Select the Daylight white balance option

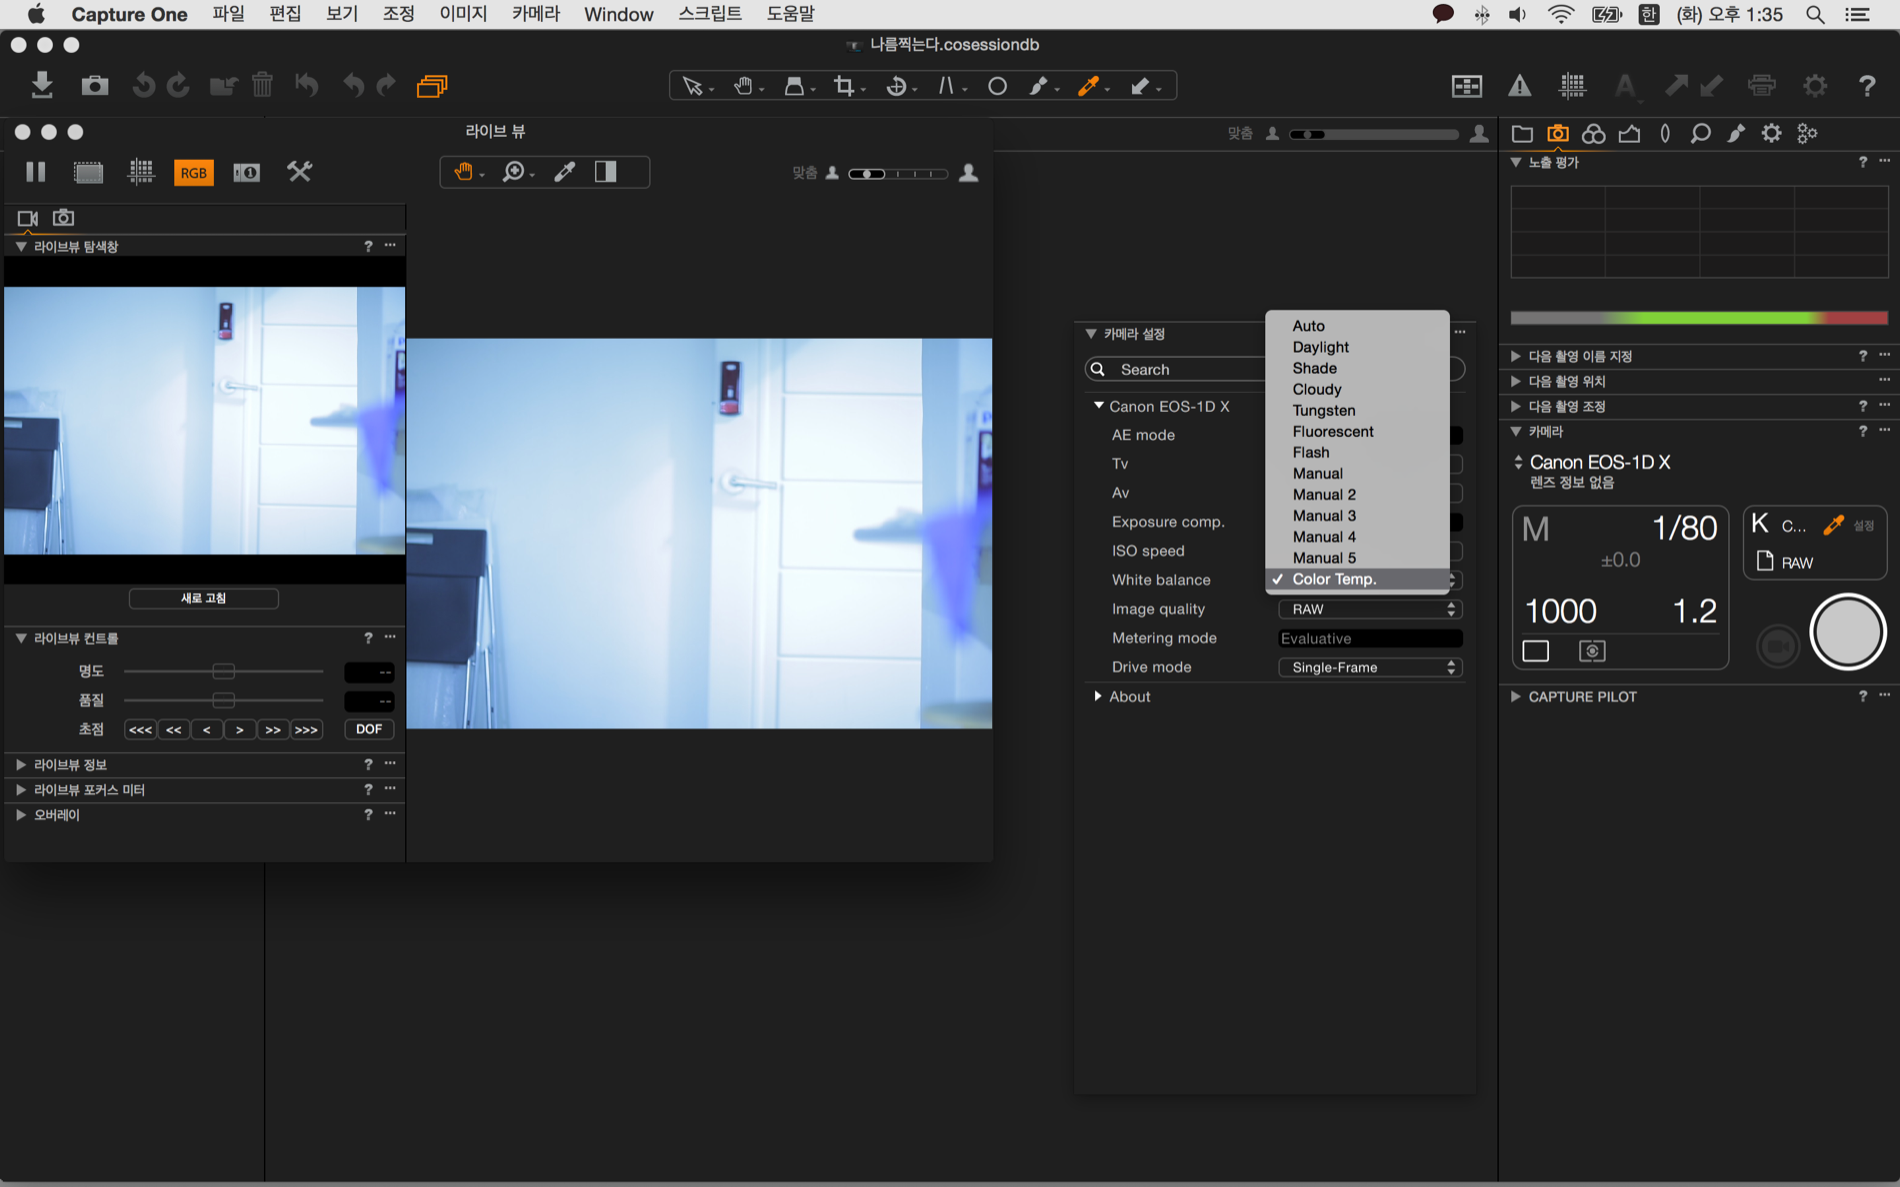(1320, 347)
